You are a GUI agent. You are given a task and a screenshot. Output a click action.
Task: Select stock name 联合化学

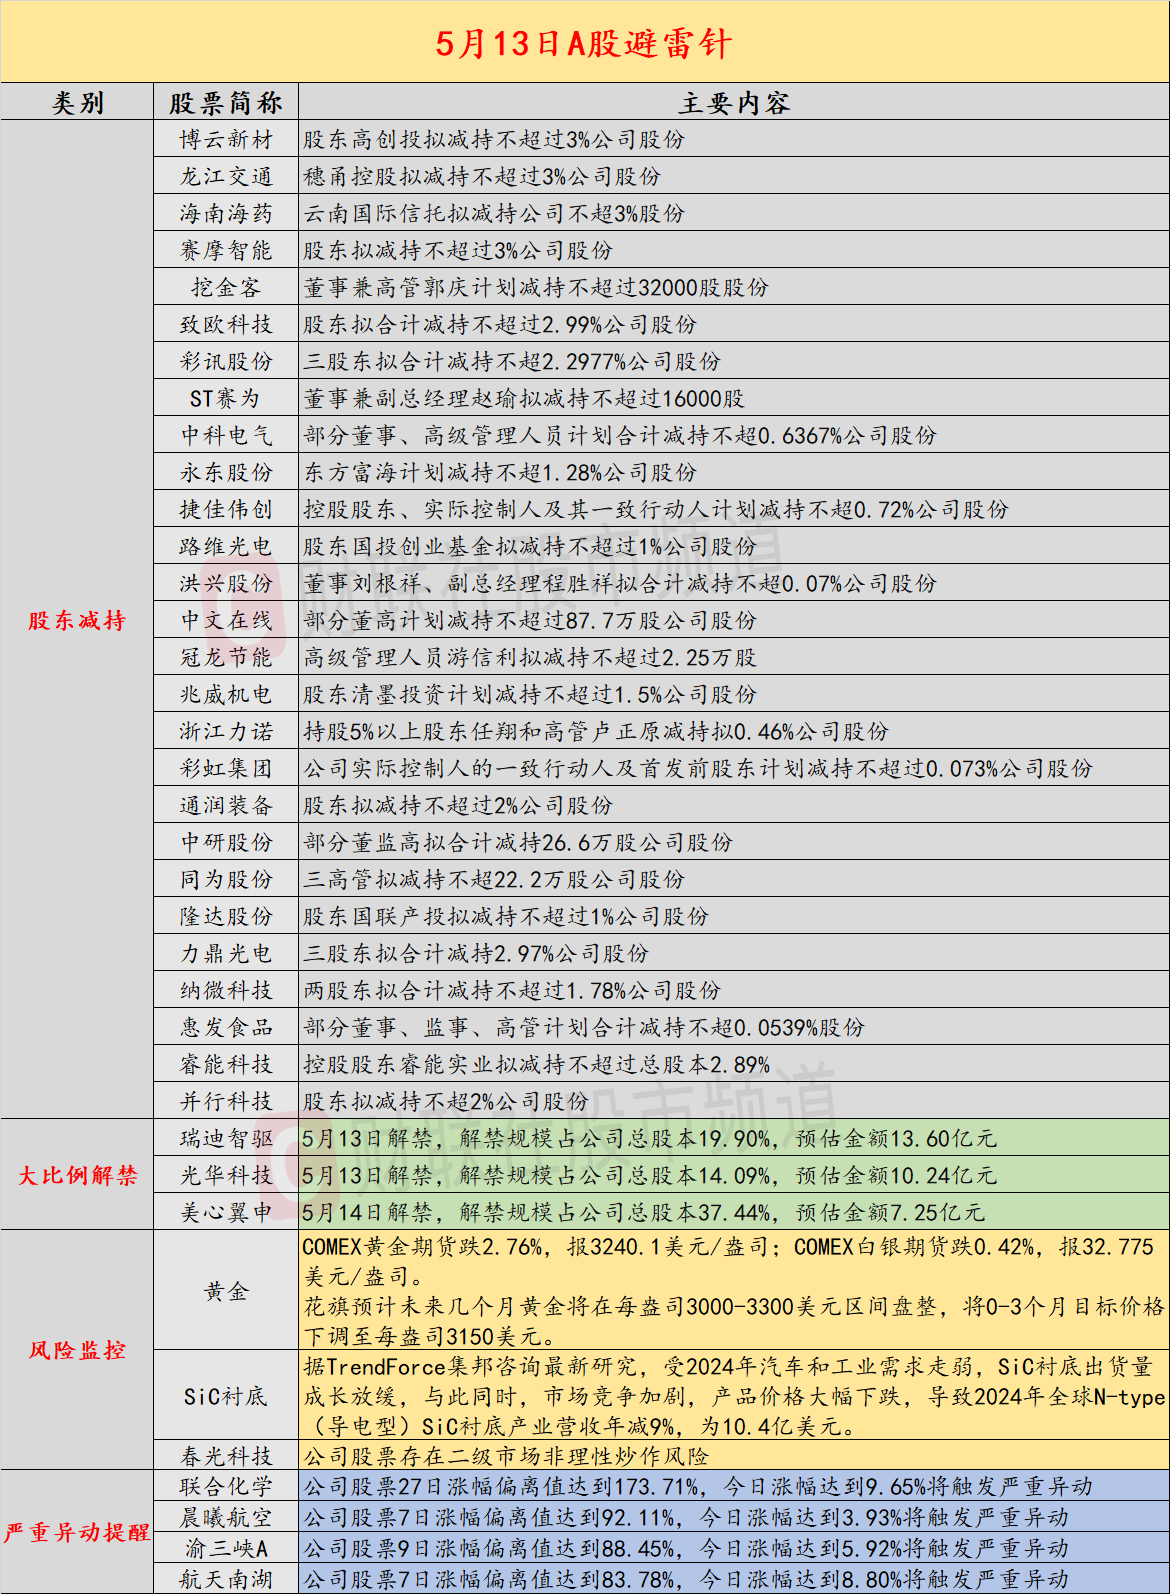(226, 1486)
